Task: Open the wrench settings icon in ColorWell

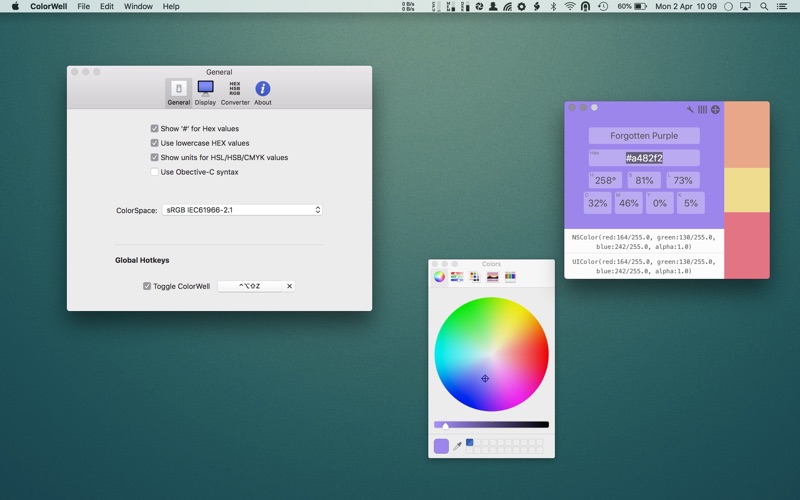Action: tap(690, 109)
